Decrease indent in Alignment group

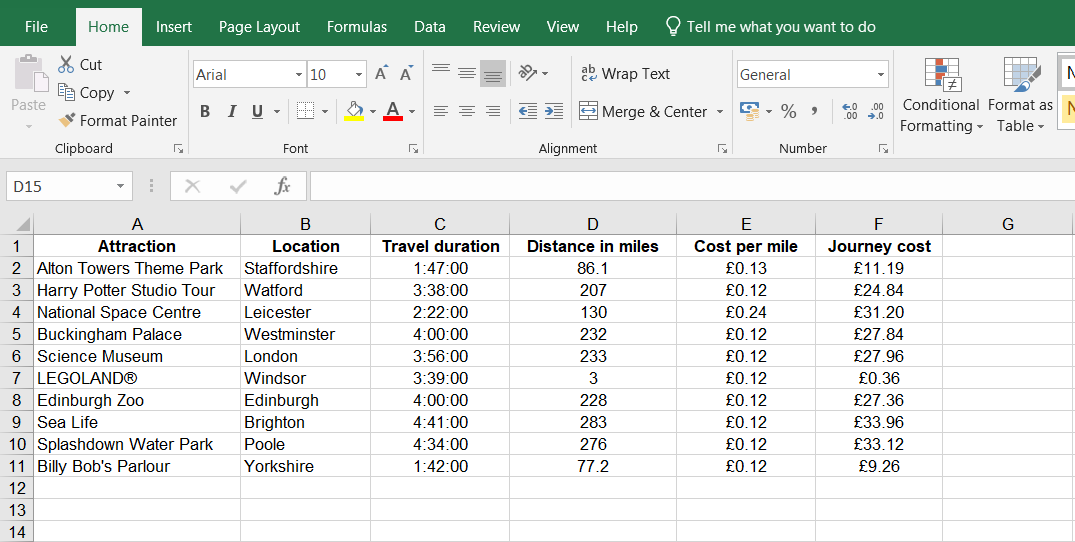tap(527, 111)
